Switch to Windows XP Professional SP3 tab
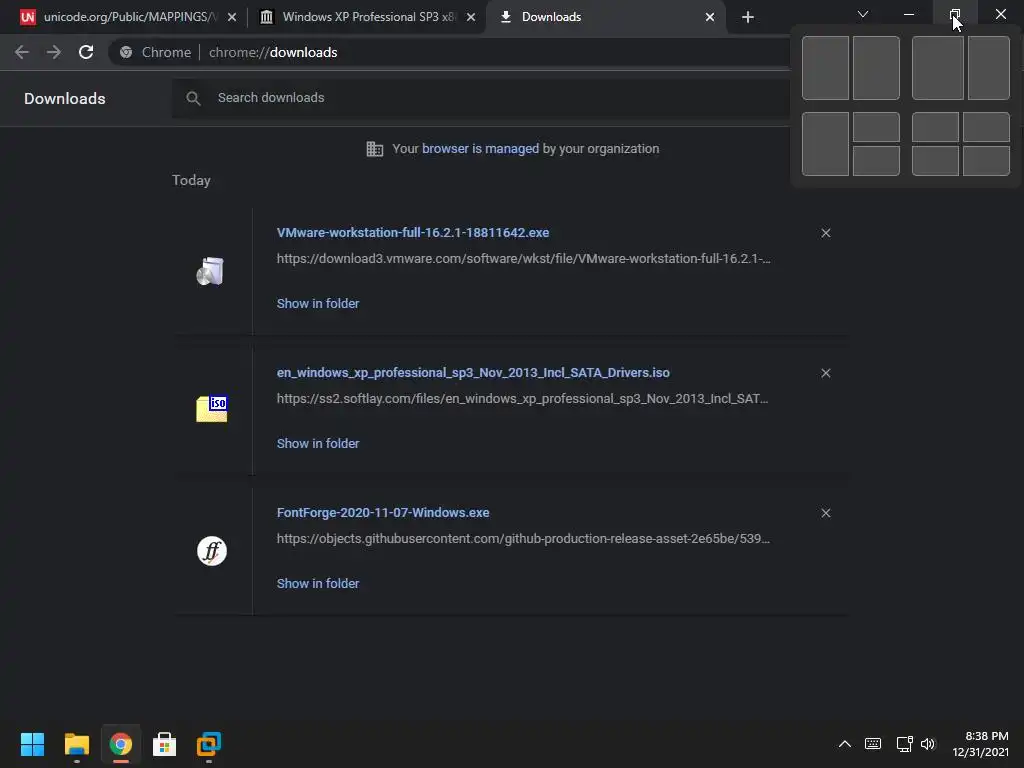The width and height of the screenshot is (1024, 768). [367, 17]
